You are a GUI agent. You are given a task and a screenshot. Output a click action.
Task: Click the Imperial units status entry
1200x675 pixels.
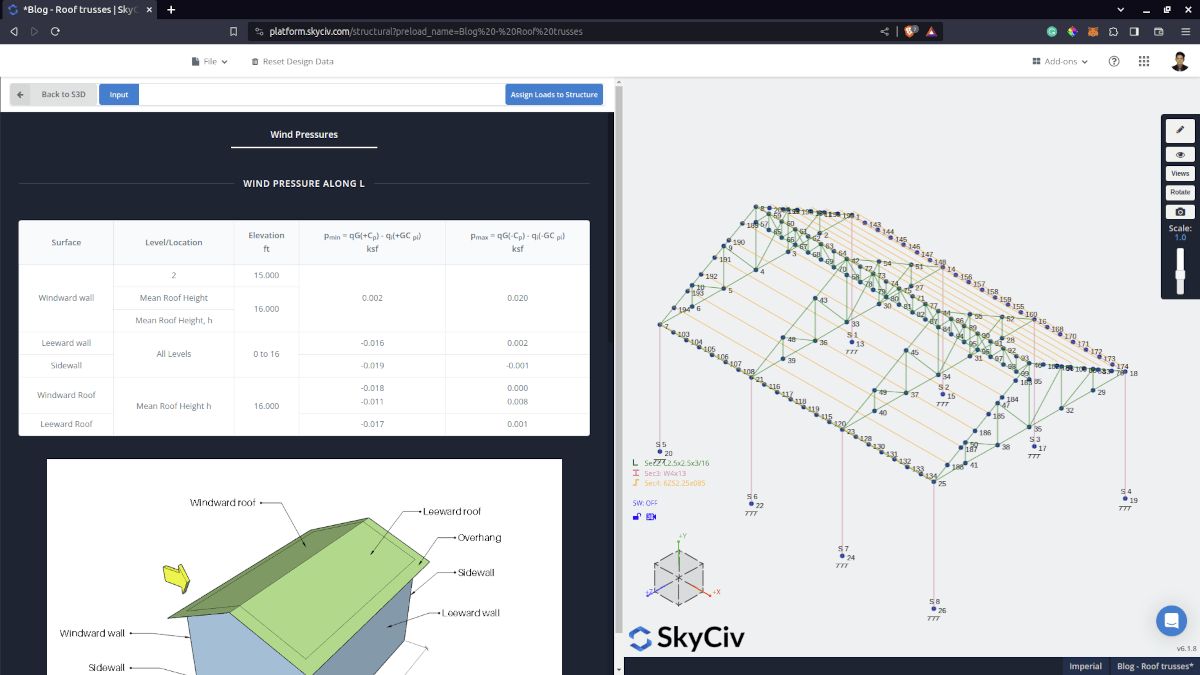(1085, 666)
